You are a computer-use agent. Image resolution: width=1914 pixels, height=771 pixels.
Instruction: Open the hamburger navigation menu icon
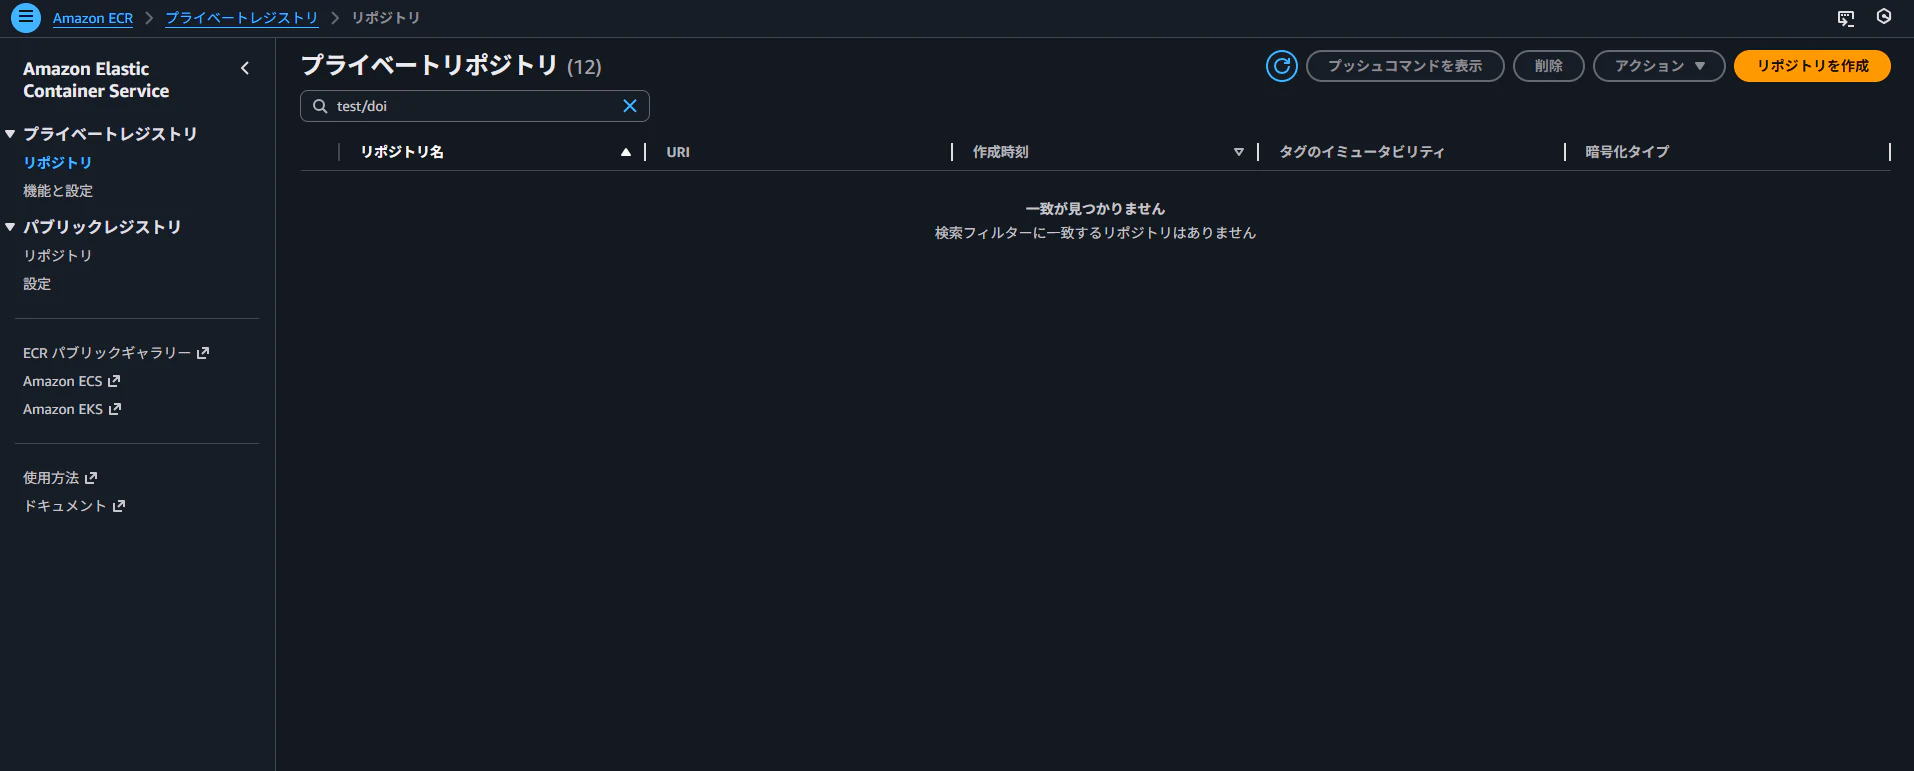26,18
